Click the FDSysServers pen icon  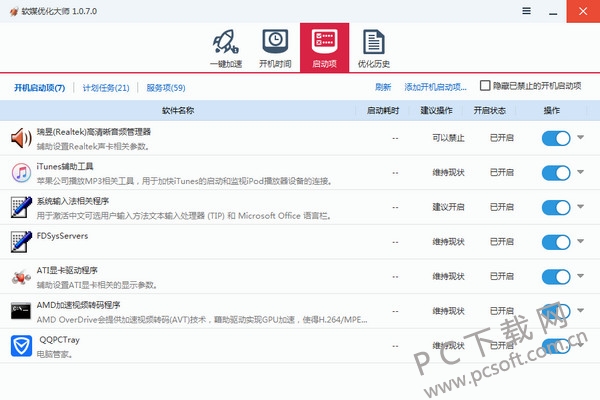[21, 242]
